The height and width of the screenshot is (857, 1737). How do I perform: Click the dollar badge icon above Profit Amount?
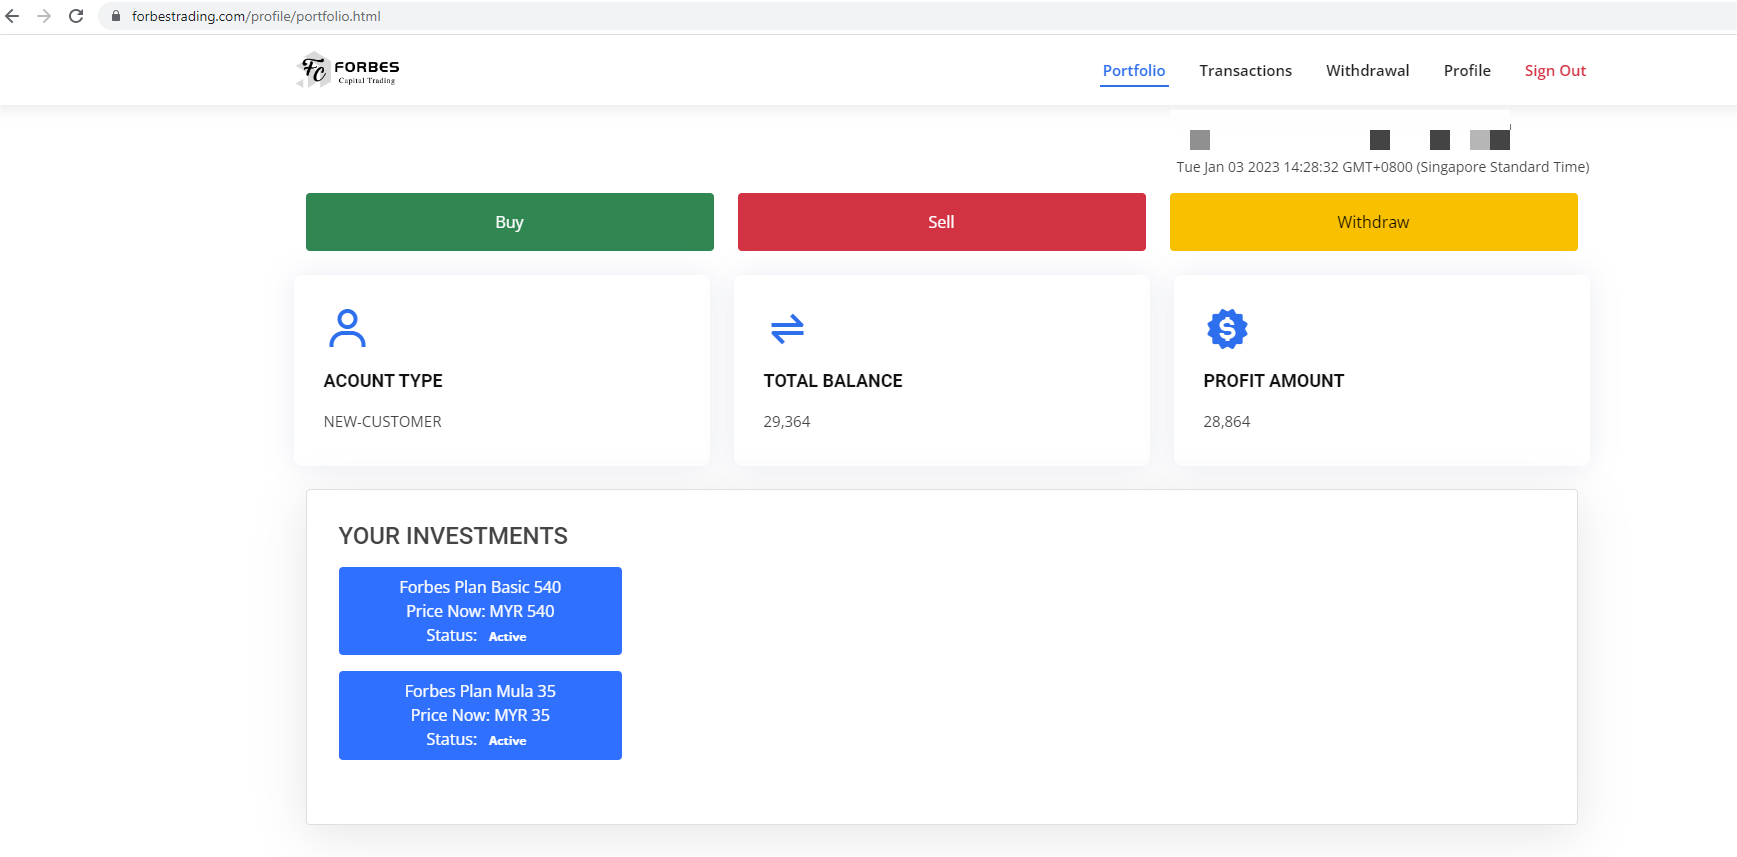[1227, 329]
